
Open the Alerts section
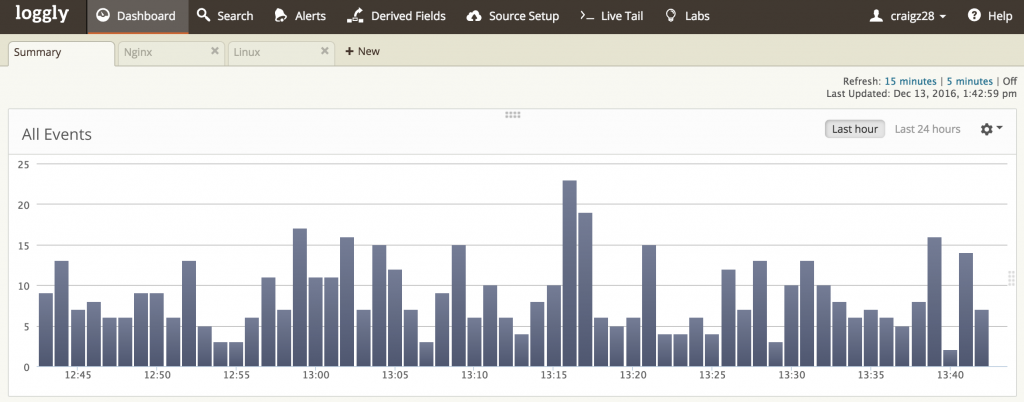pyautogui.click(x=300, y=16)
